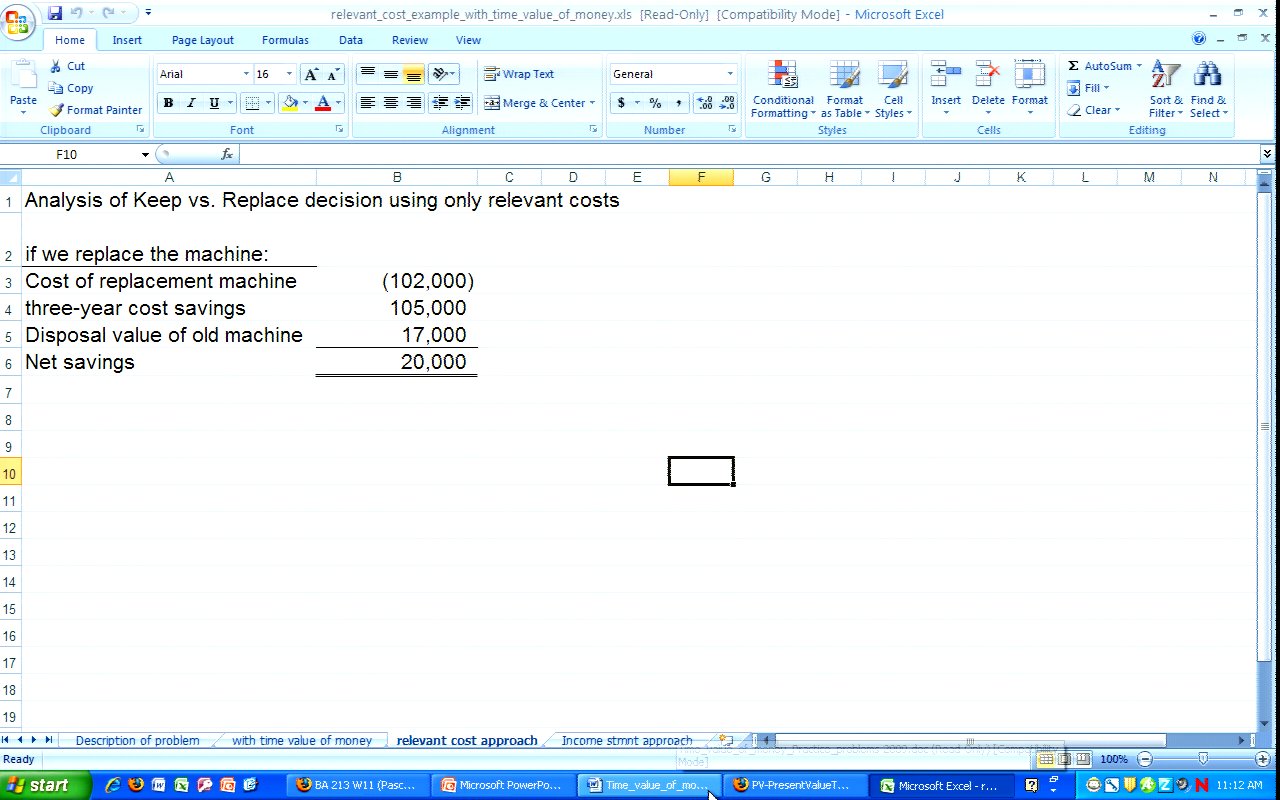The width and height of the screenshot is (1280, 800).
Task: Click the AutoSum sigma icon
Action: coord(1073,66)
